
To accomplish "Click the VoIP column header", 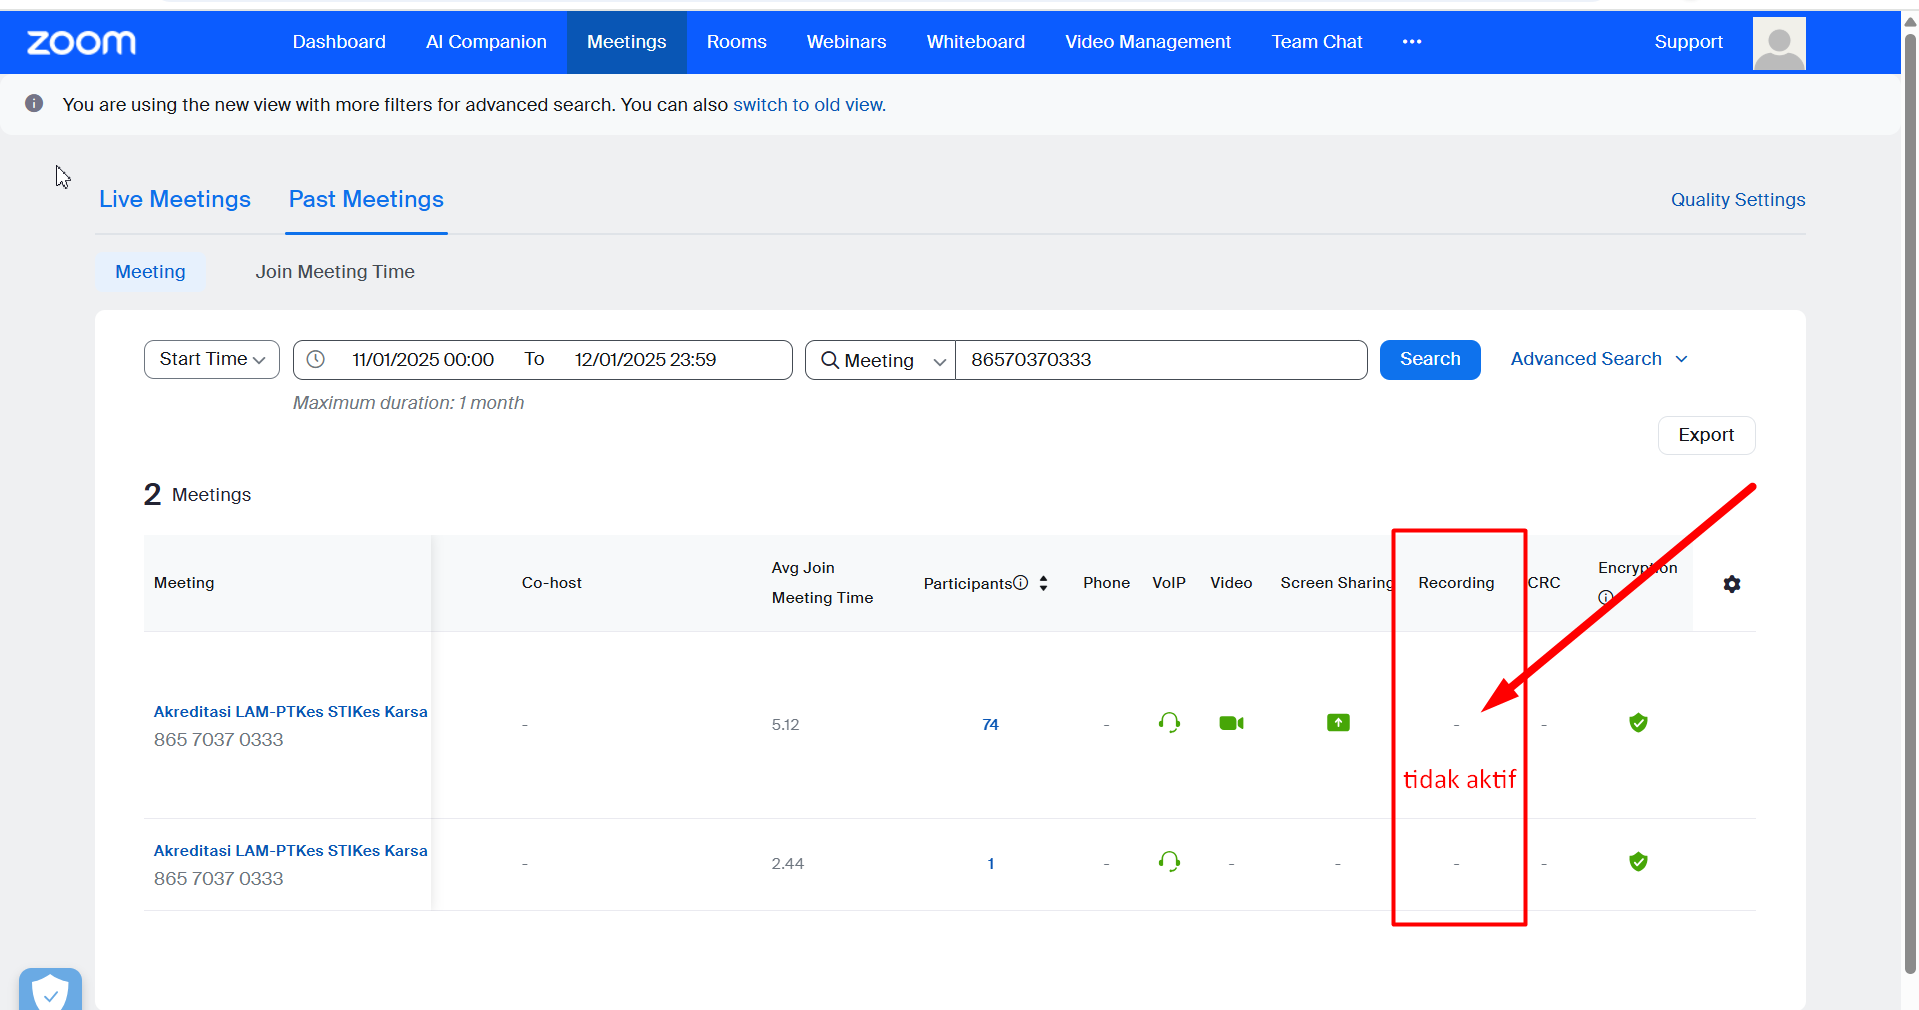I will (1169, 583).
